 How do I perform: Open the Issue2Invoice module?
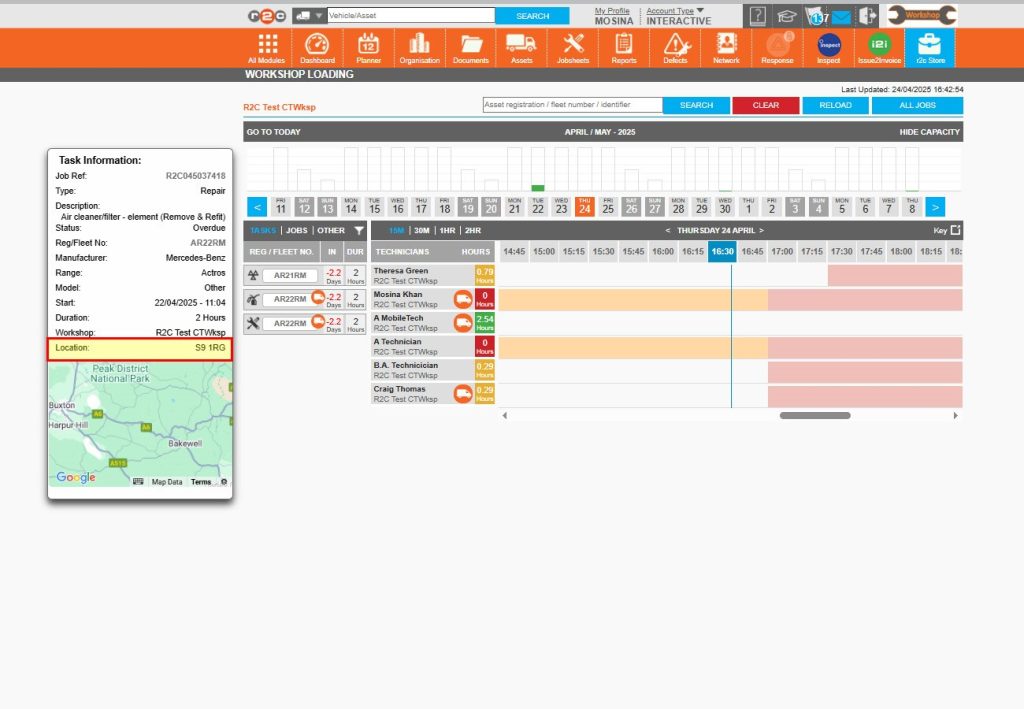click(x=879, y=47)
